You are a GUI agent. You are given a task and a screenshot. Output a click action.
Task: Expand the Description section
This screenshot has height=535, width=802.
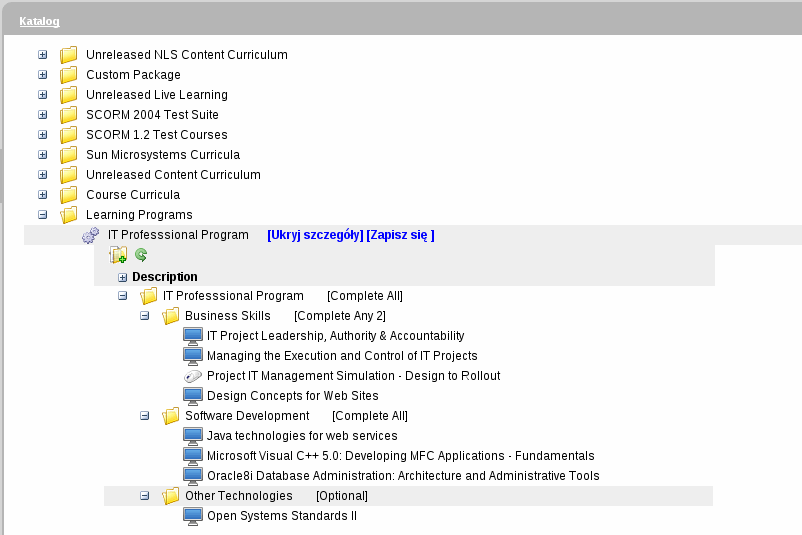(122, 277)
